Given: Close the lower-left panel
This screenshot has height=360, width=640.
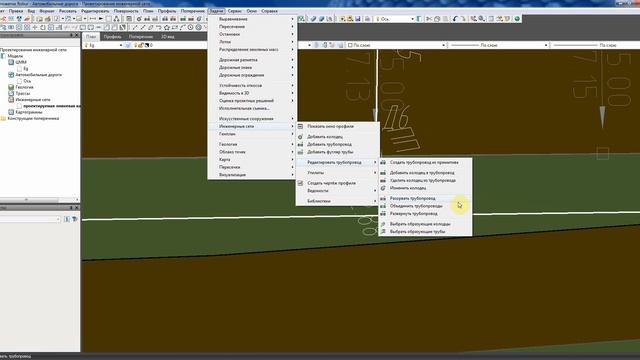Looking at the screenshot, I should 76,208.
